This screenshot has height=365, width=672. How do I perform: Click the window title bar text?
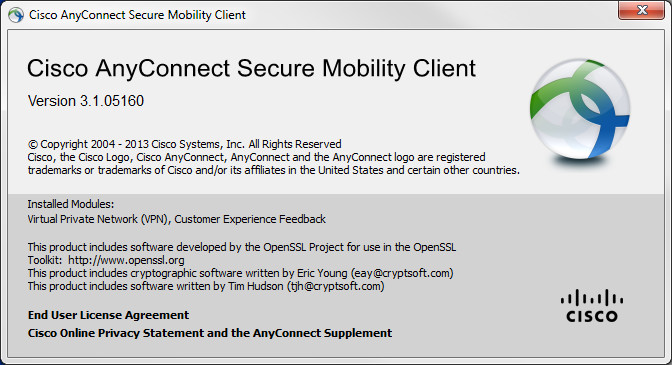click(x=137, y=15)
